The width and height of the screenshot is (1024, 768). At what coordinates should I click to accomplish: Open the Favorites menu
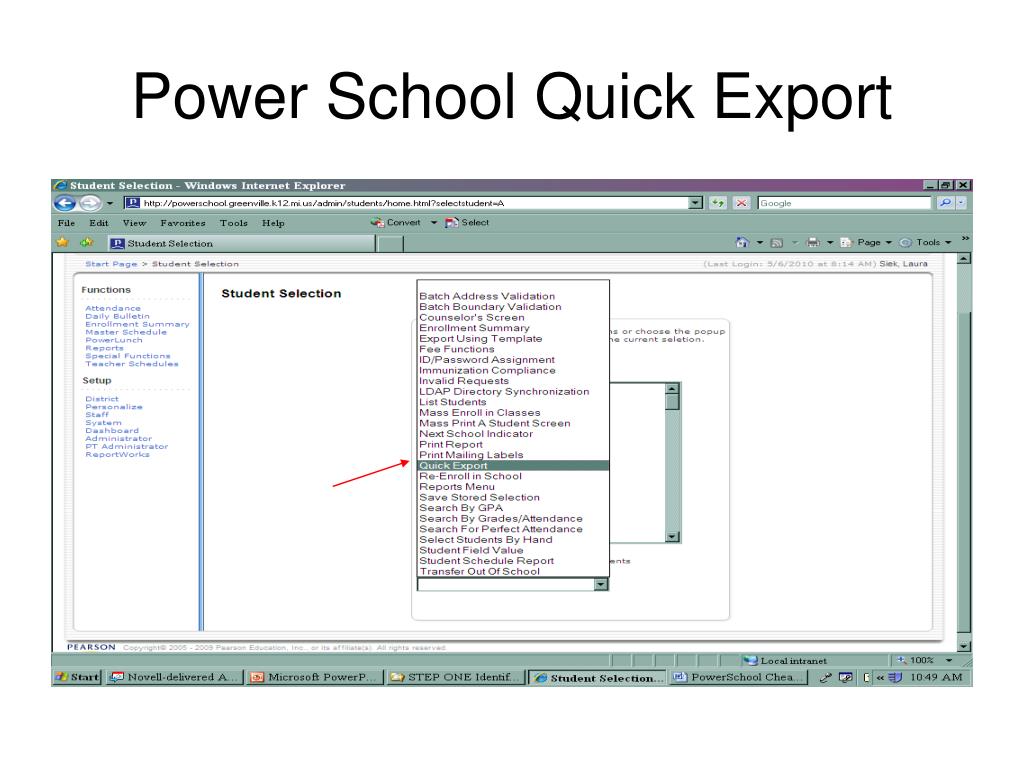[x=183, y=223]
